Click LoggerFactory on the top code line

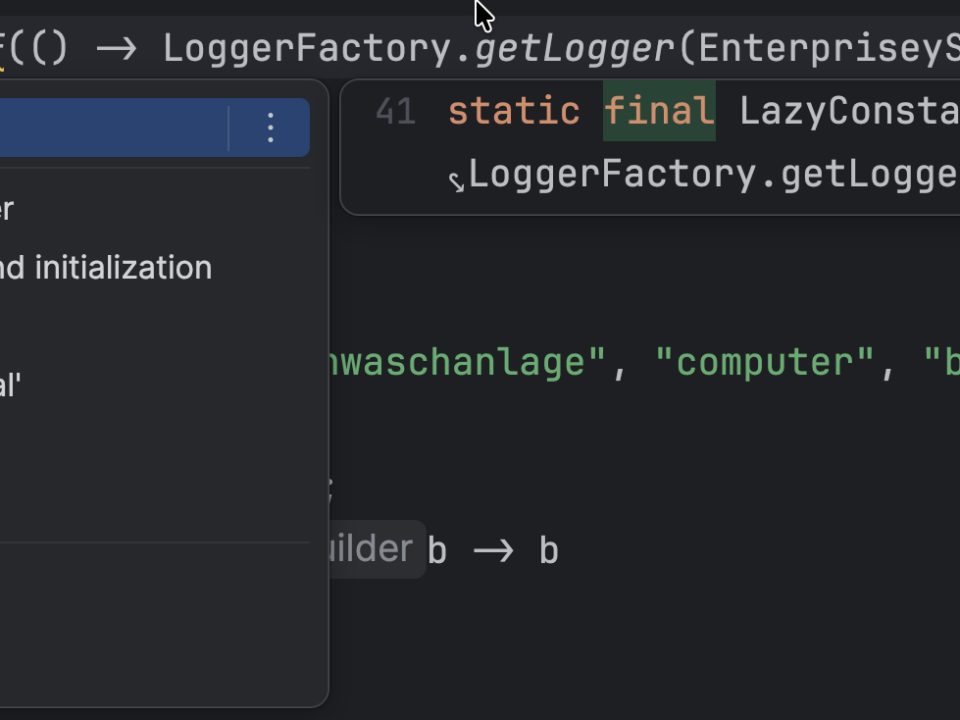307,48
